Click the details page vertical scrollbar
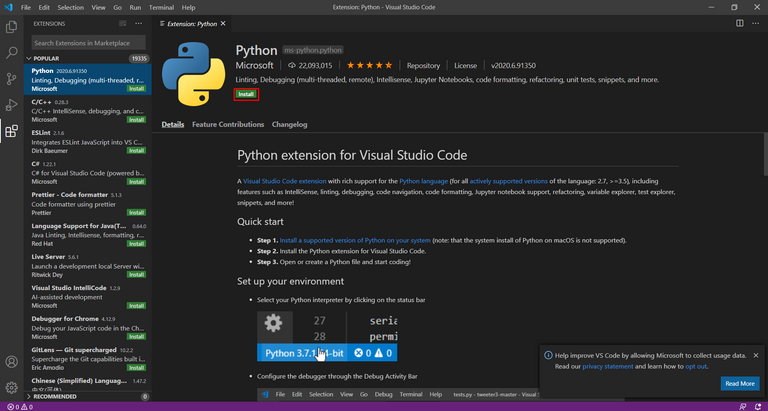This screenshot has width=768, height=411. tap(765, 154)
